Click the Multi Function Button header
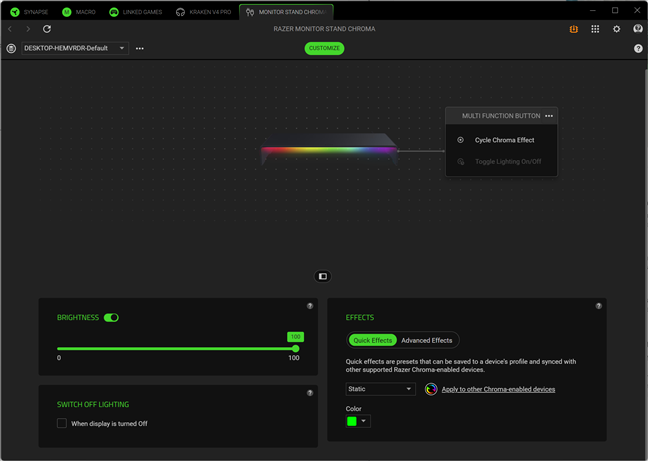This screenshot has width=648, height=461. 501,116
